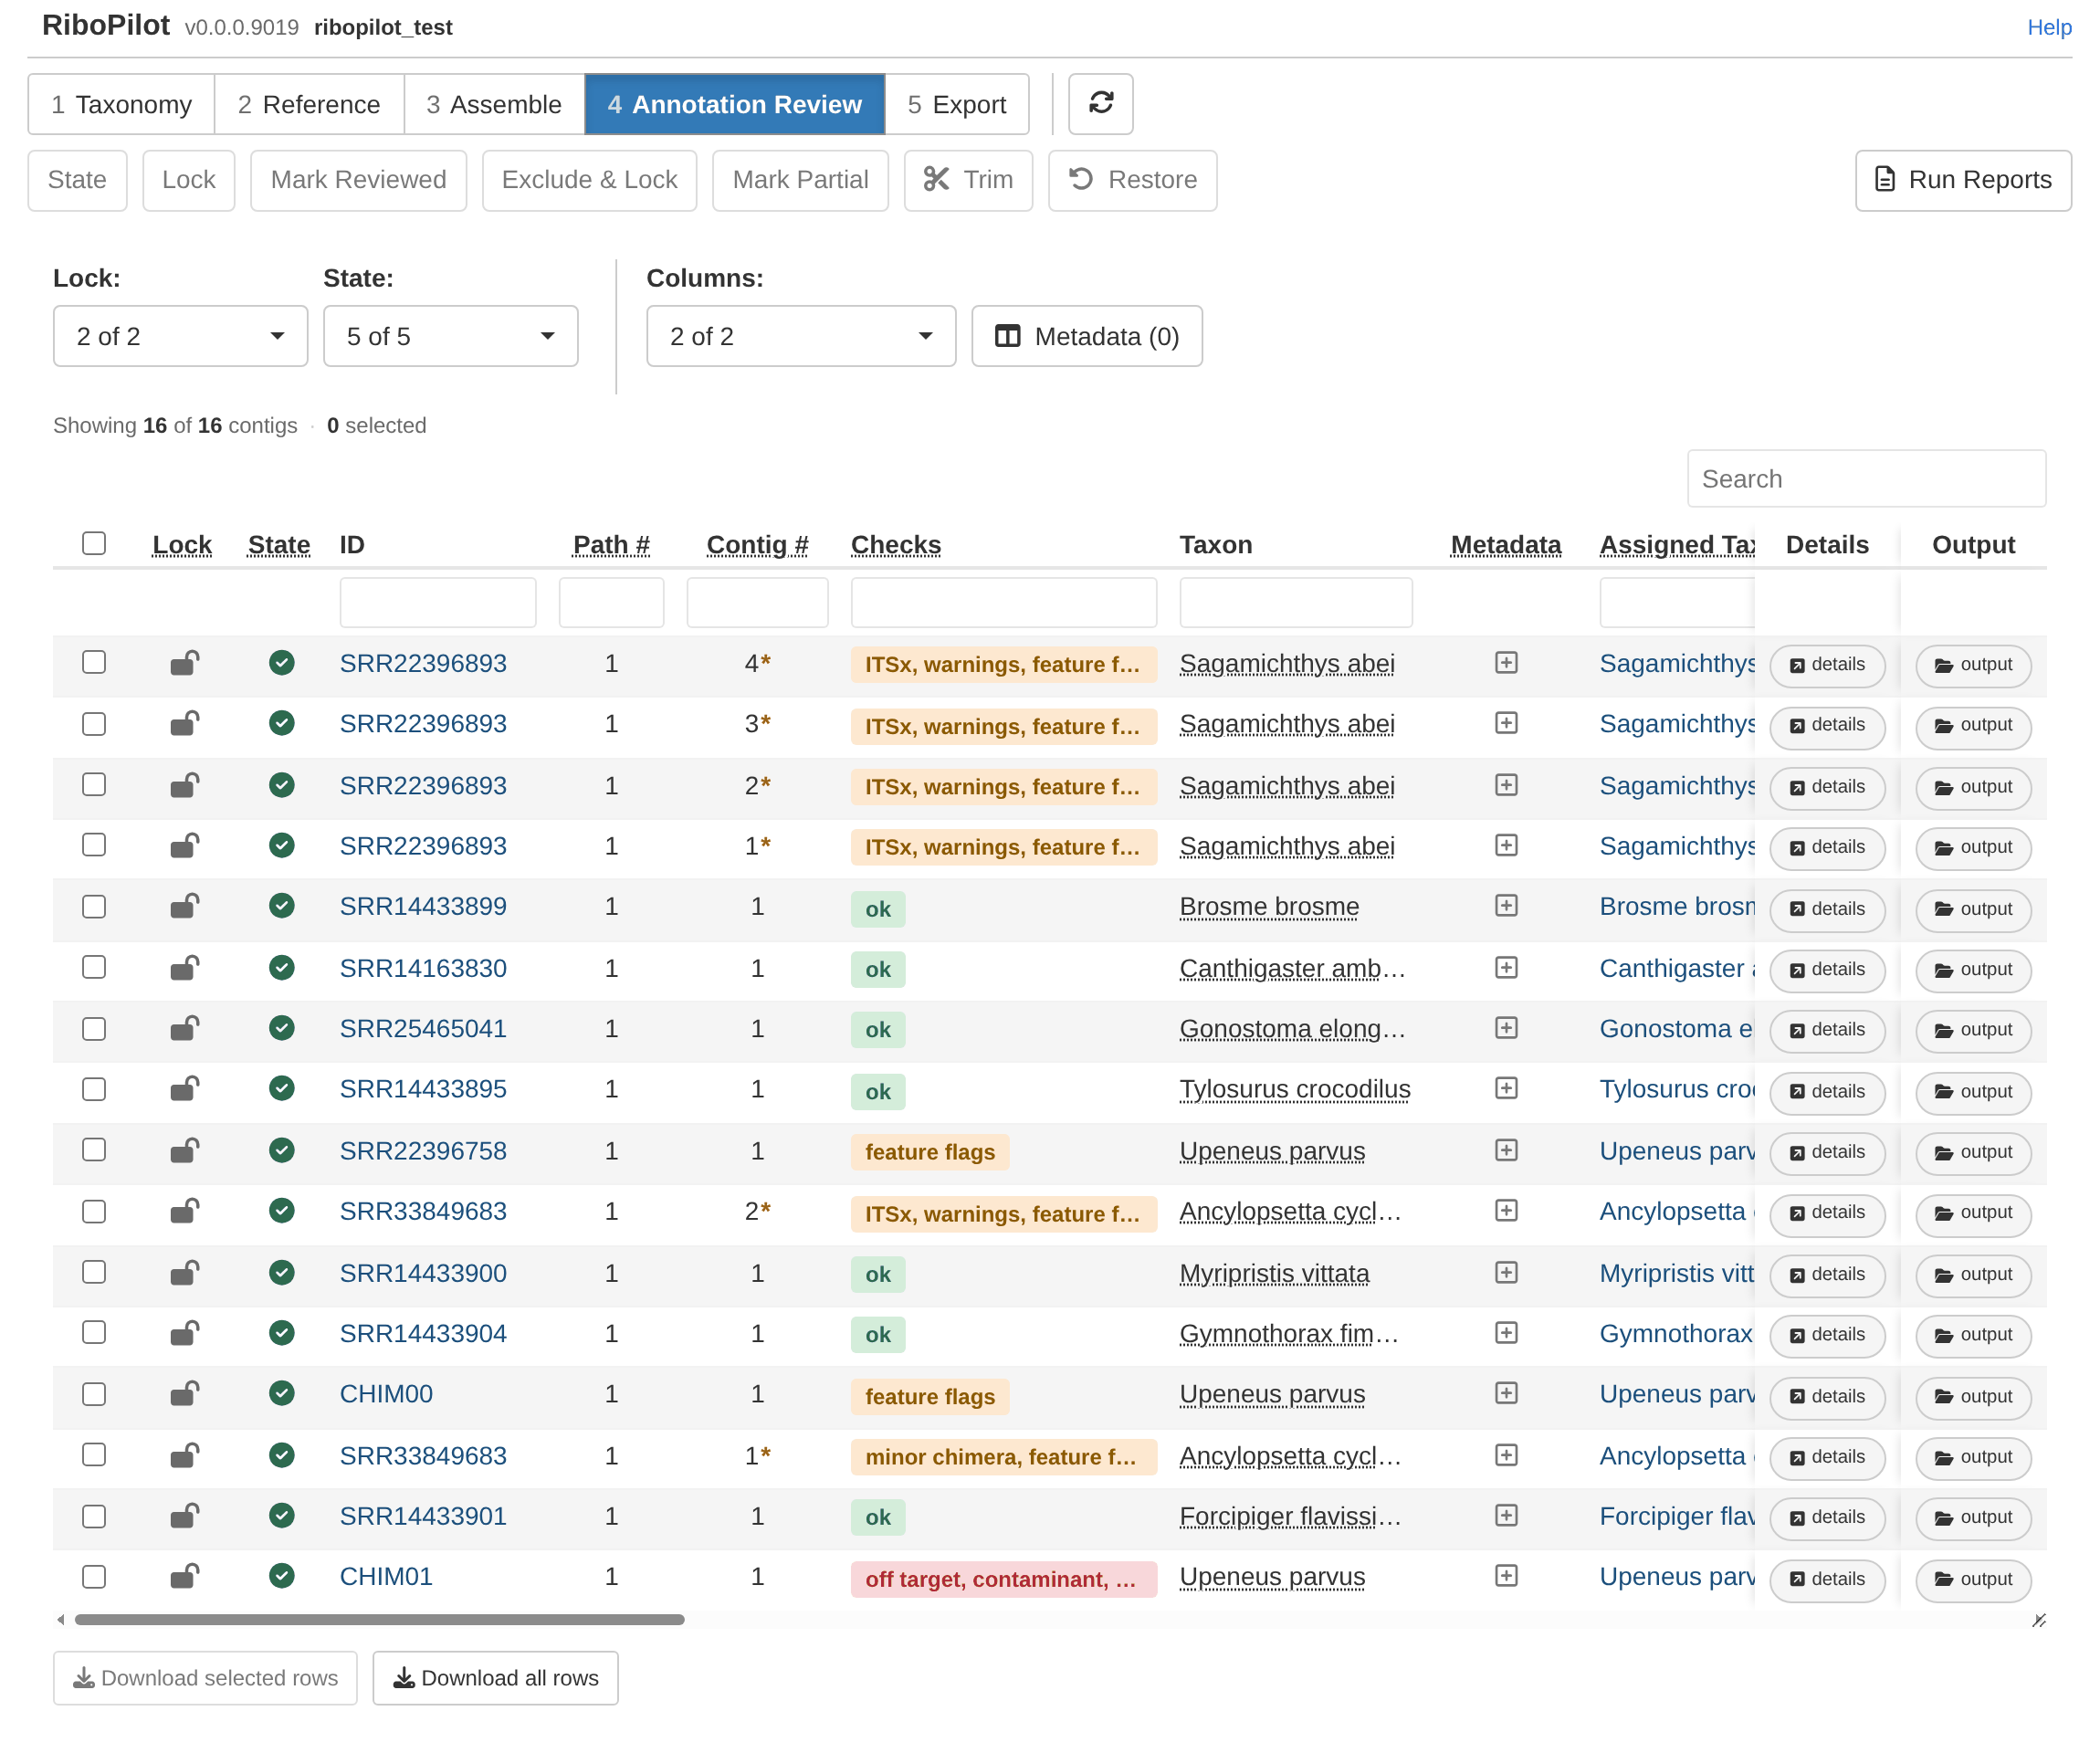
Task: Open output folder for SRR14433904
Action: click(1973, 1334)
